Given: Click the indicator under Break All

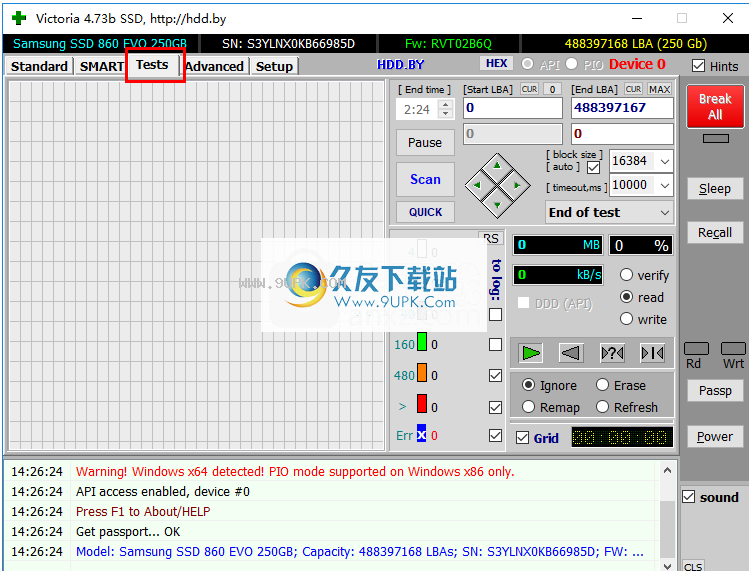Looking at the screenshot, I should coord(716,139).
